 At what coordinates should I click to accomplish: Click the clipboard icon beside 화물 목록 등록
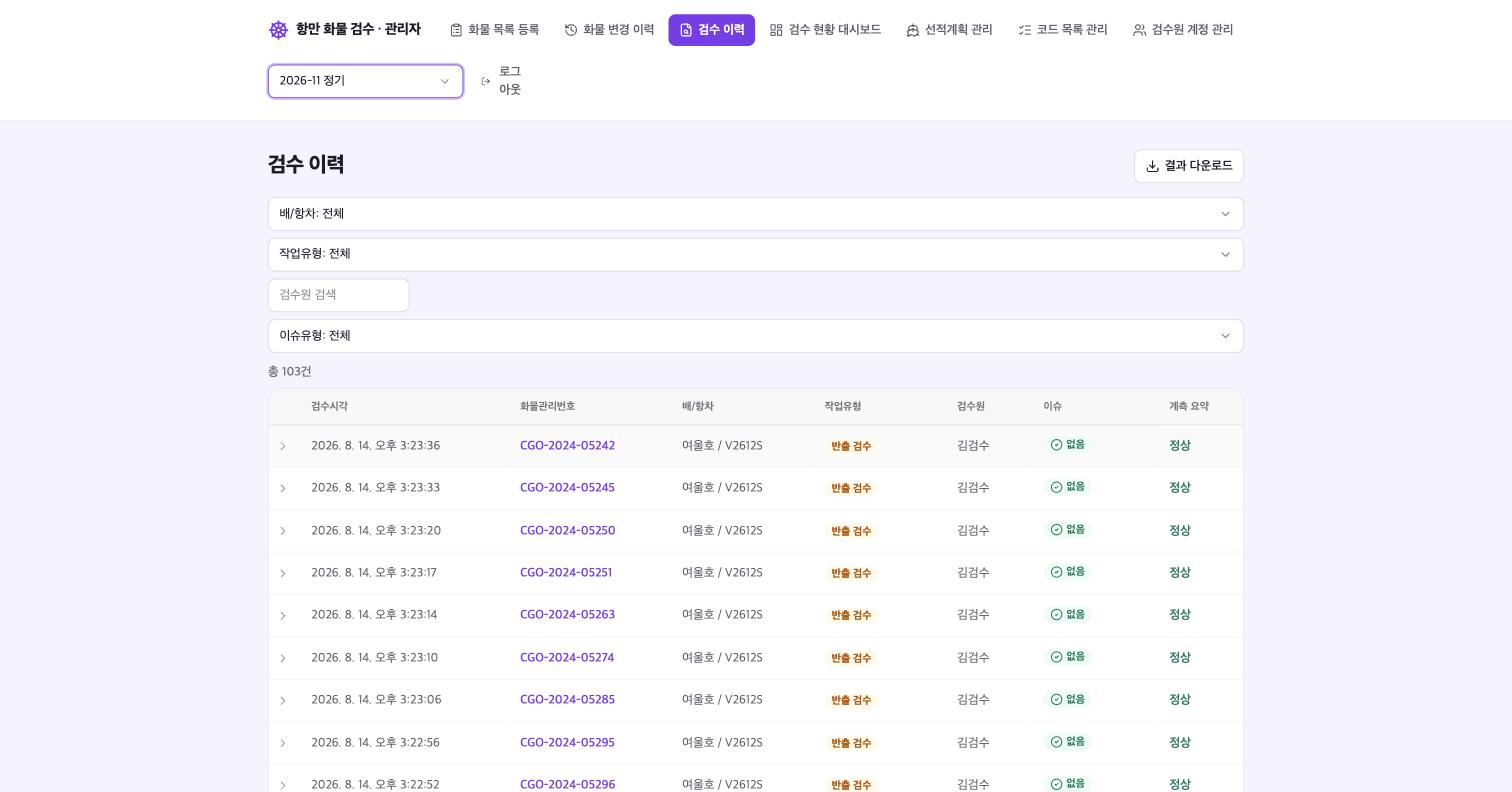(x=456, y=30)
